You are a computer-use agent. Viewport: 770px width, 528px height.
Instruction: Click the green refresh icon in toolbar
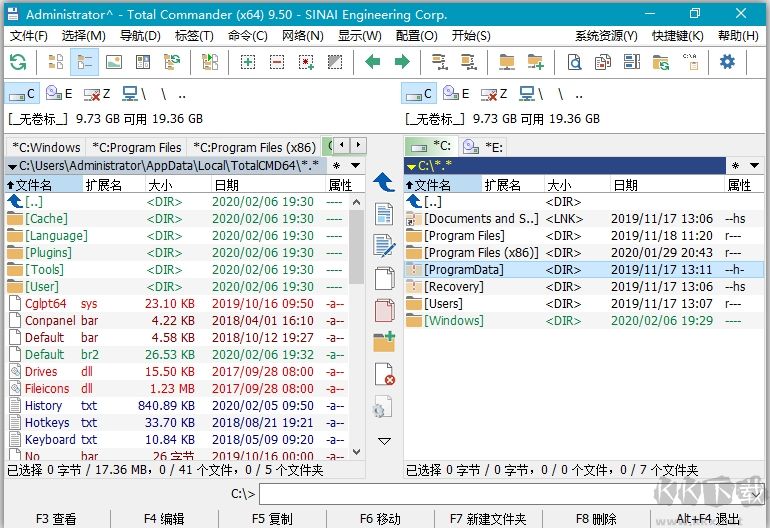coord(18,62)
